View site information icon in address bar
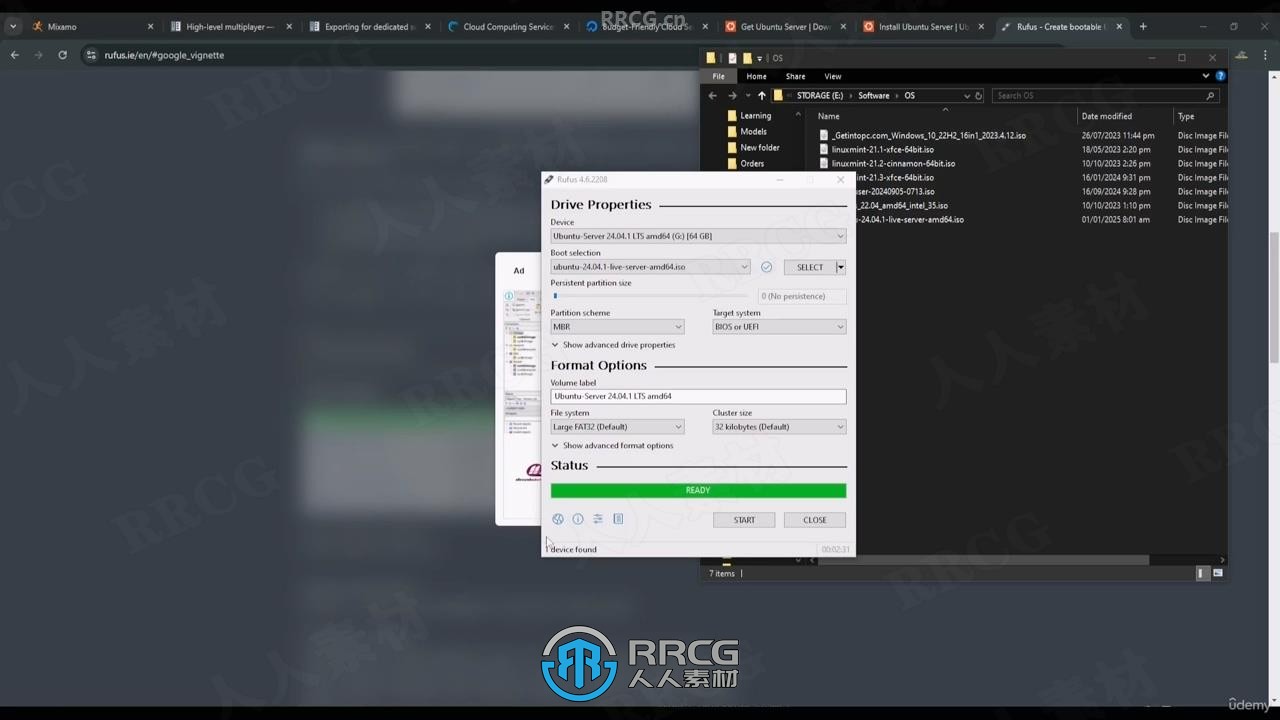Screen dimensions: 1280x720 (91, 55)
